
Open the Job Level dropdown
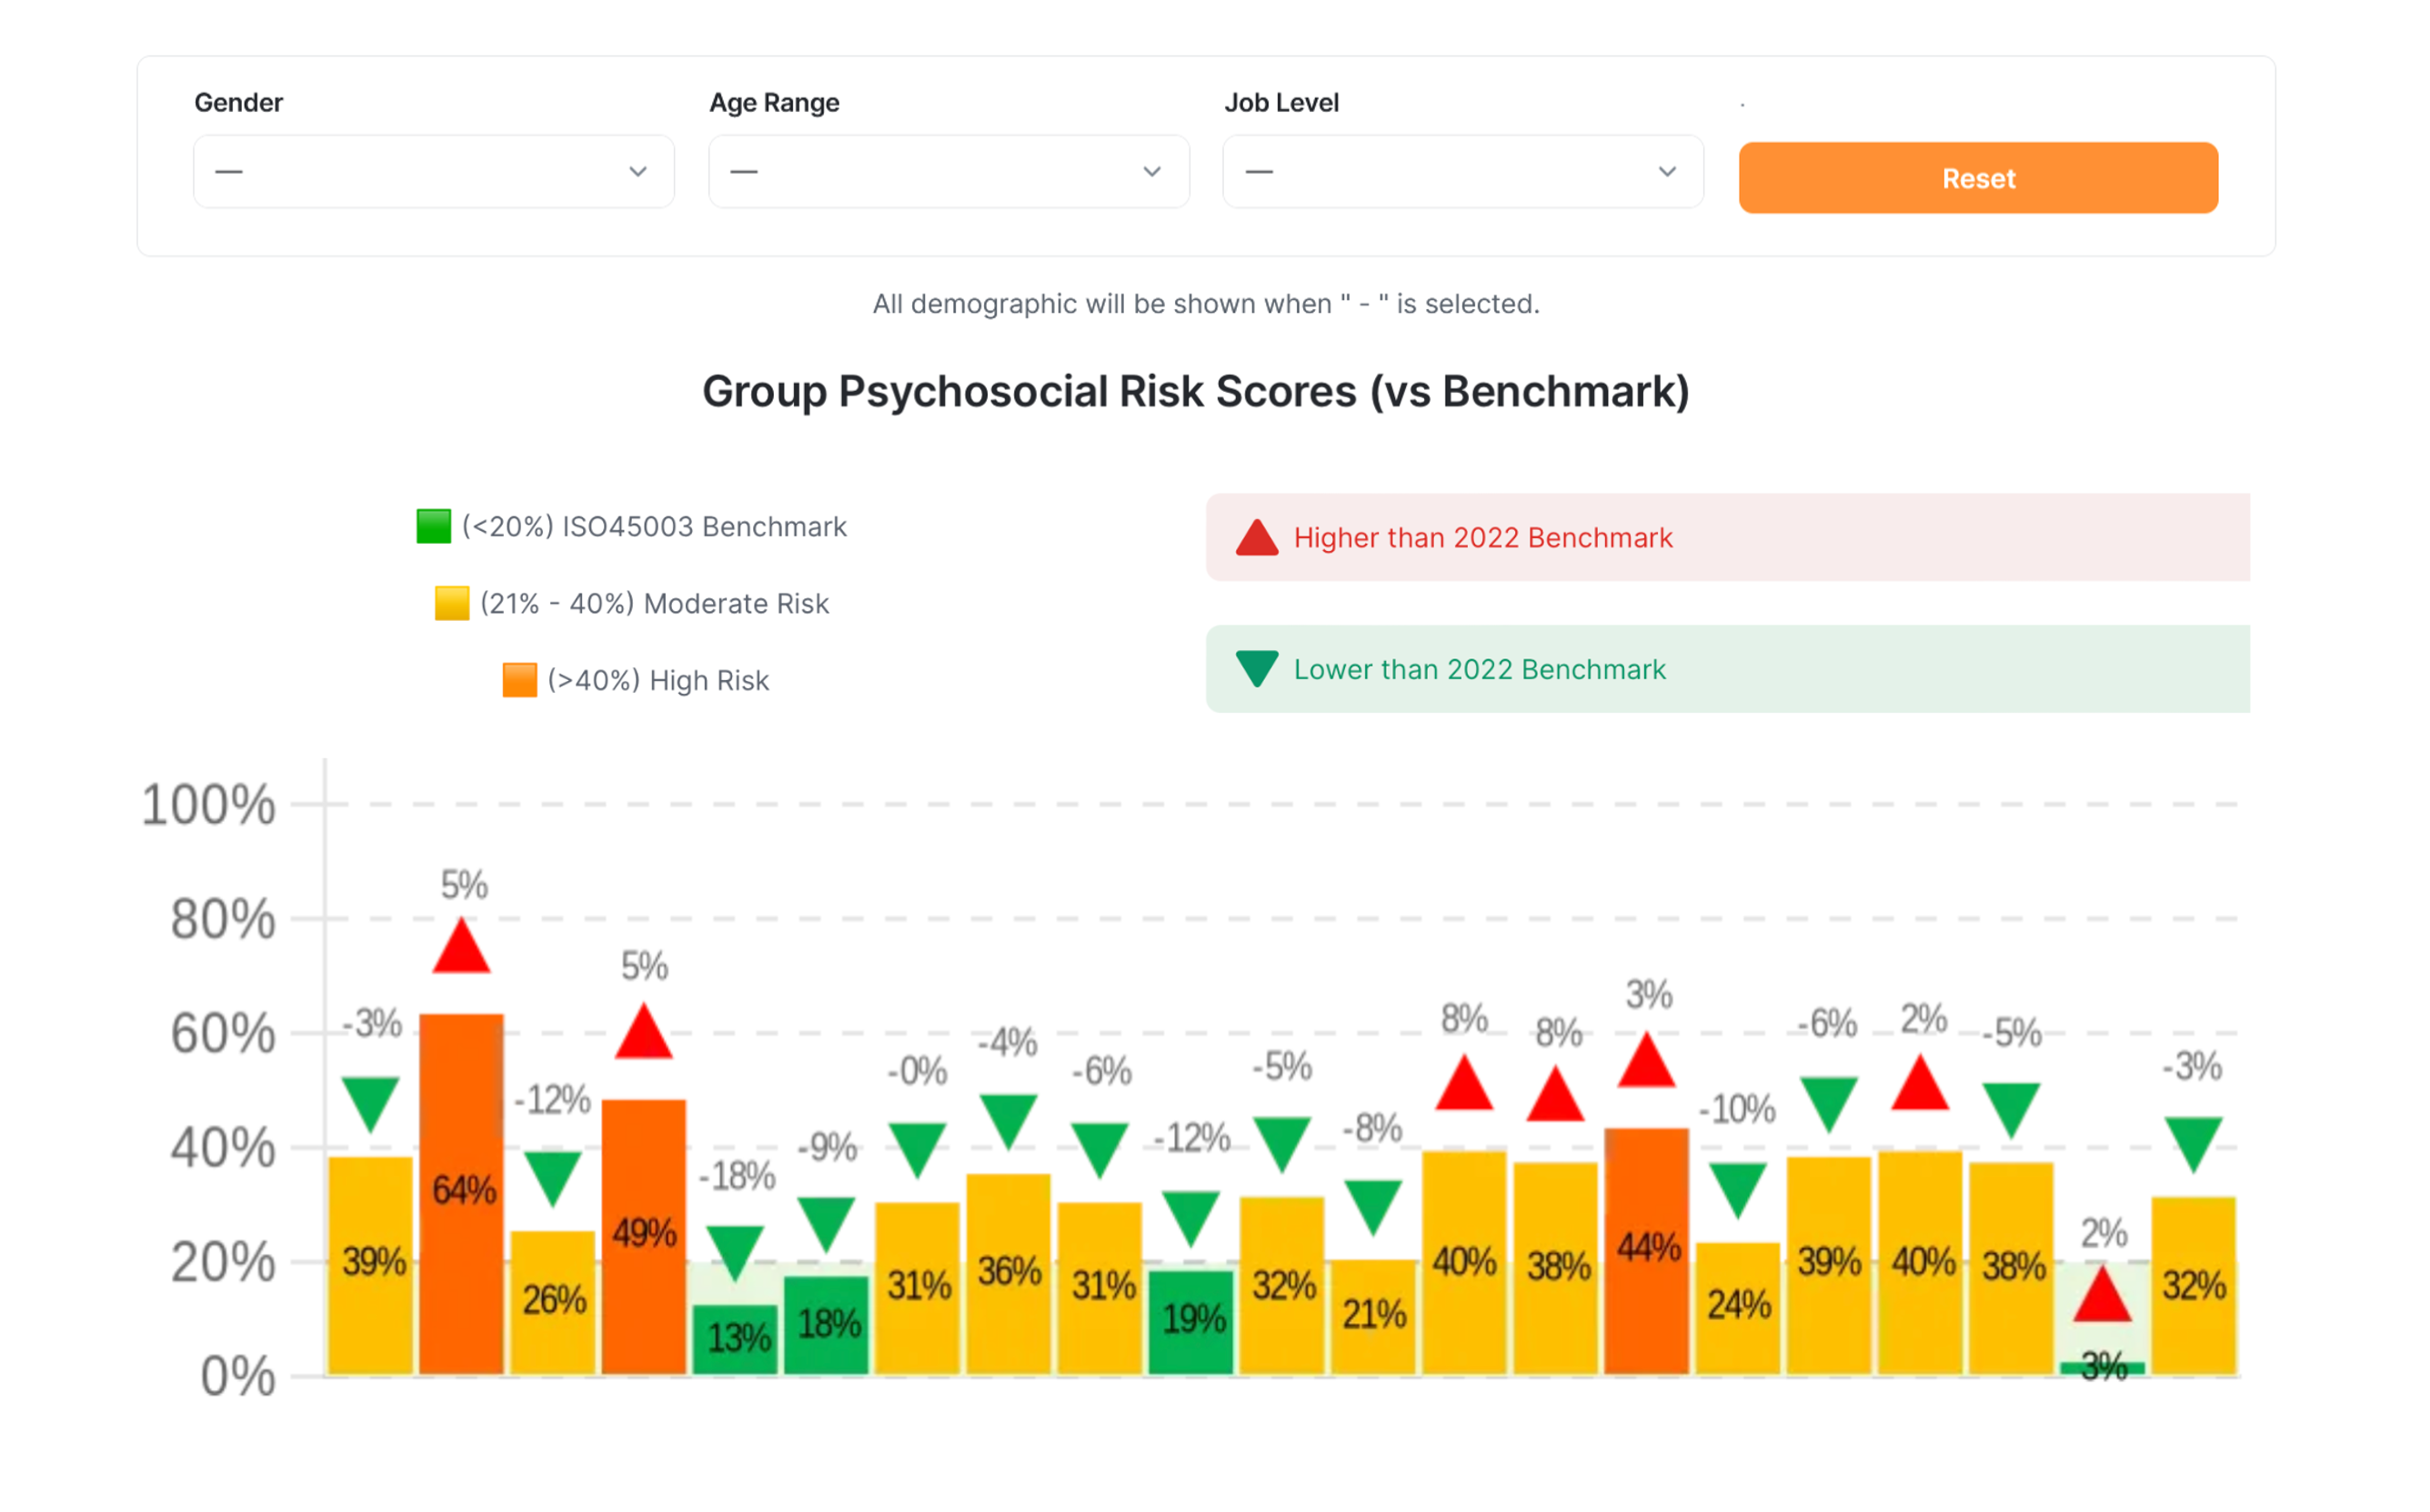tap(1462, 172)
